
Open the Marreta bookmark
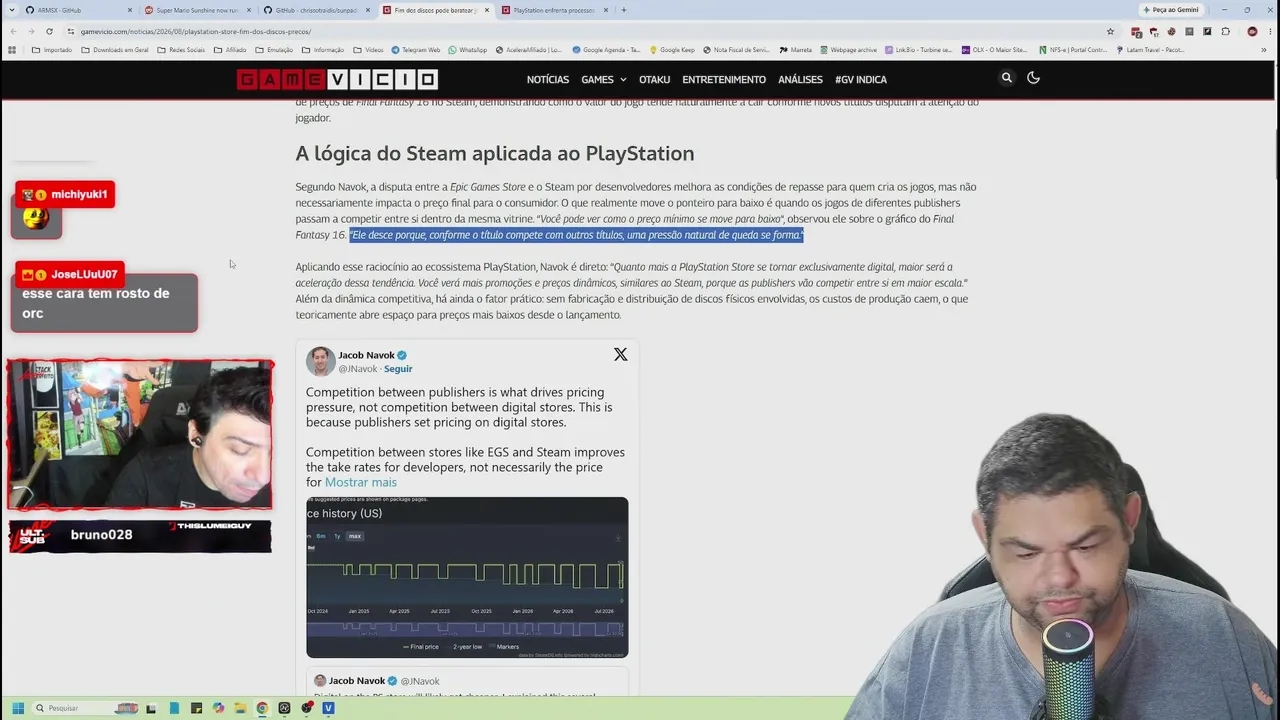[796, 49]
